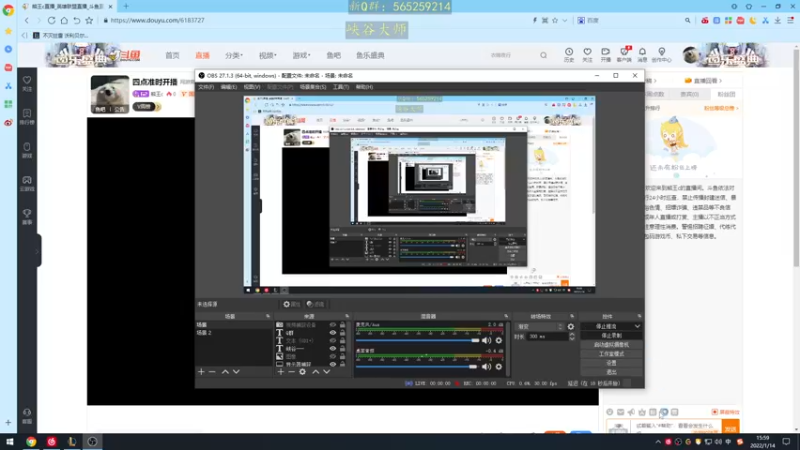The width and height of the screenshot is (800, 450).
Task: Open settings gear for the microphone/Aux audio channel
Action: 498,340
